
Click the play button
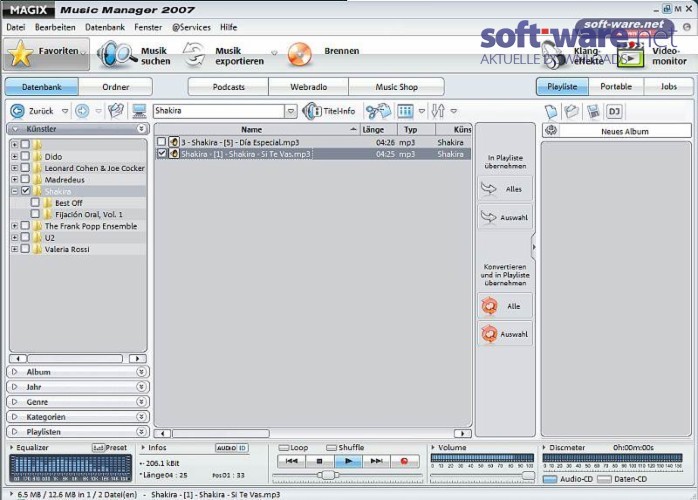point(349,461)
